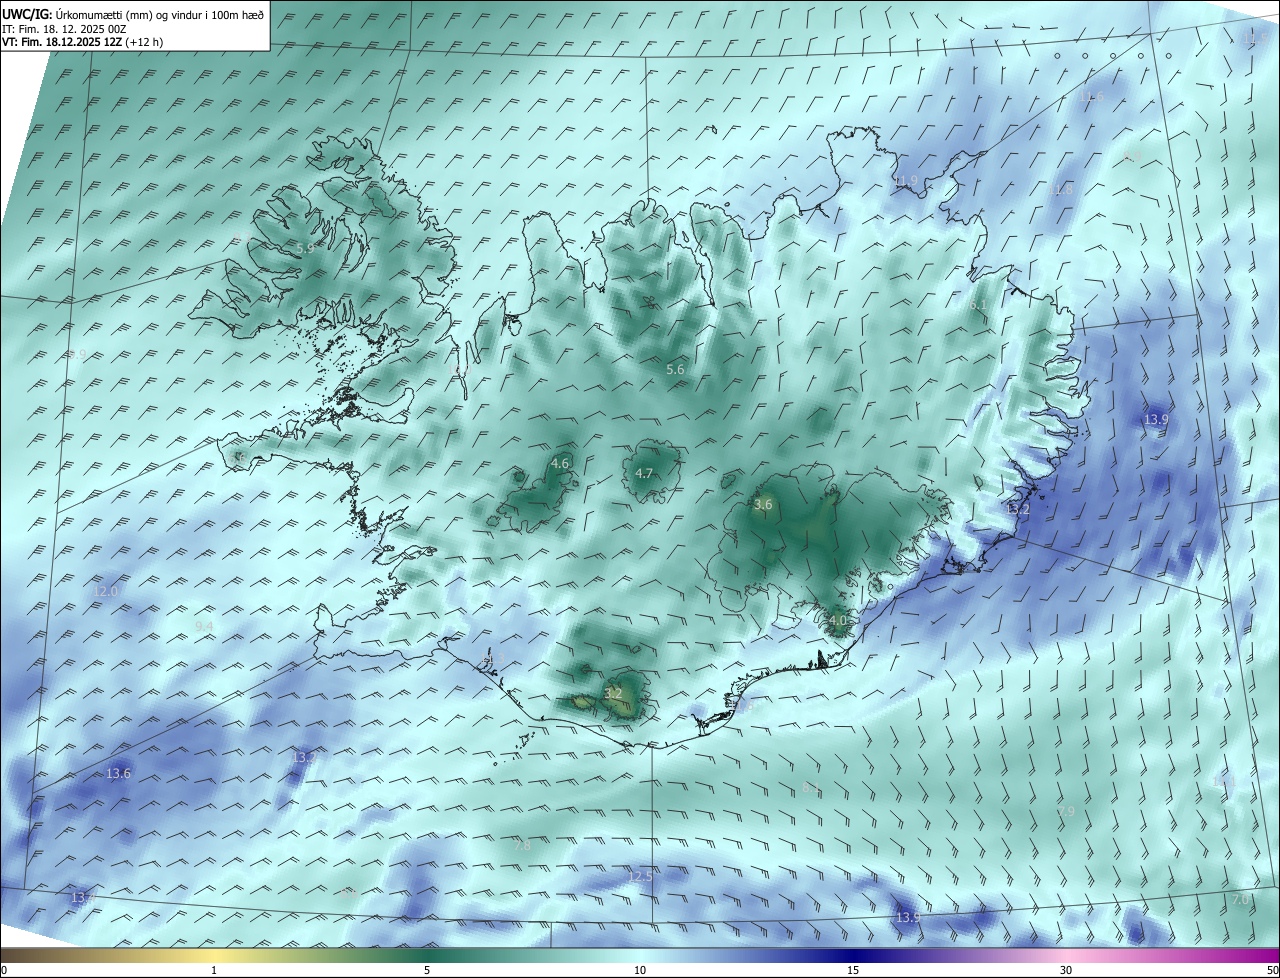Viewport: 1280px width, 978px height.
Task: Click the 5.9 value over the Westfjords
Action: coord(305,248)
